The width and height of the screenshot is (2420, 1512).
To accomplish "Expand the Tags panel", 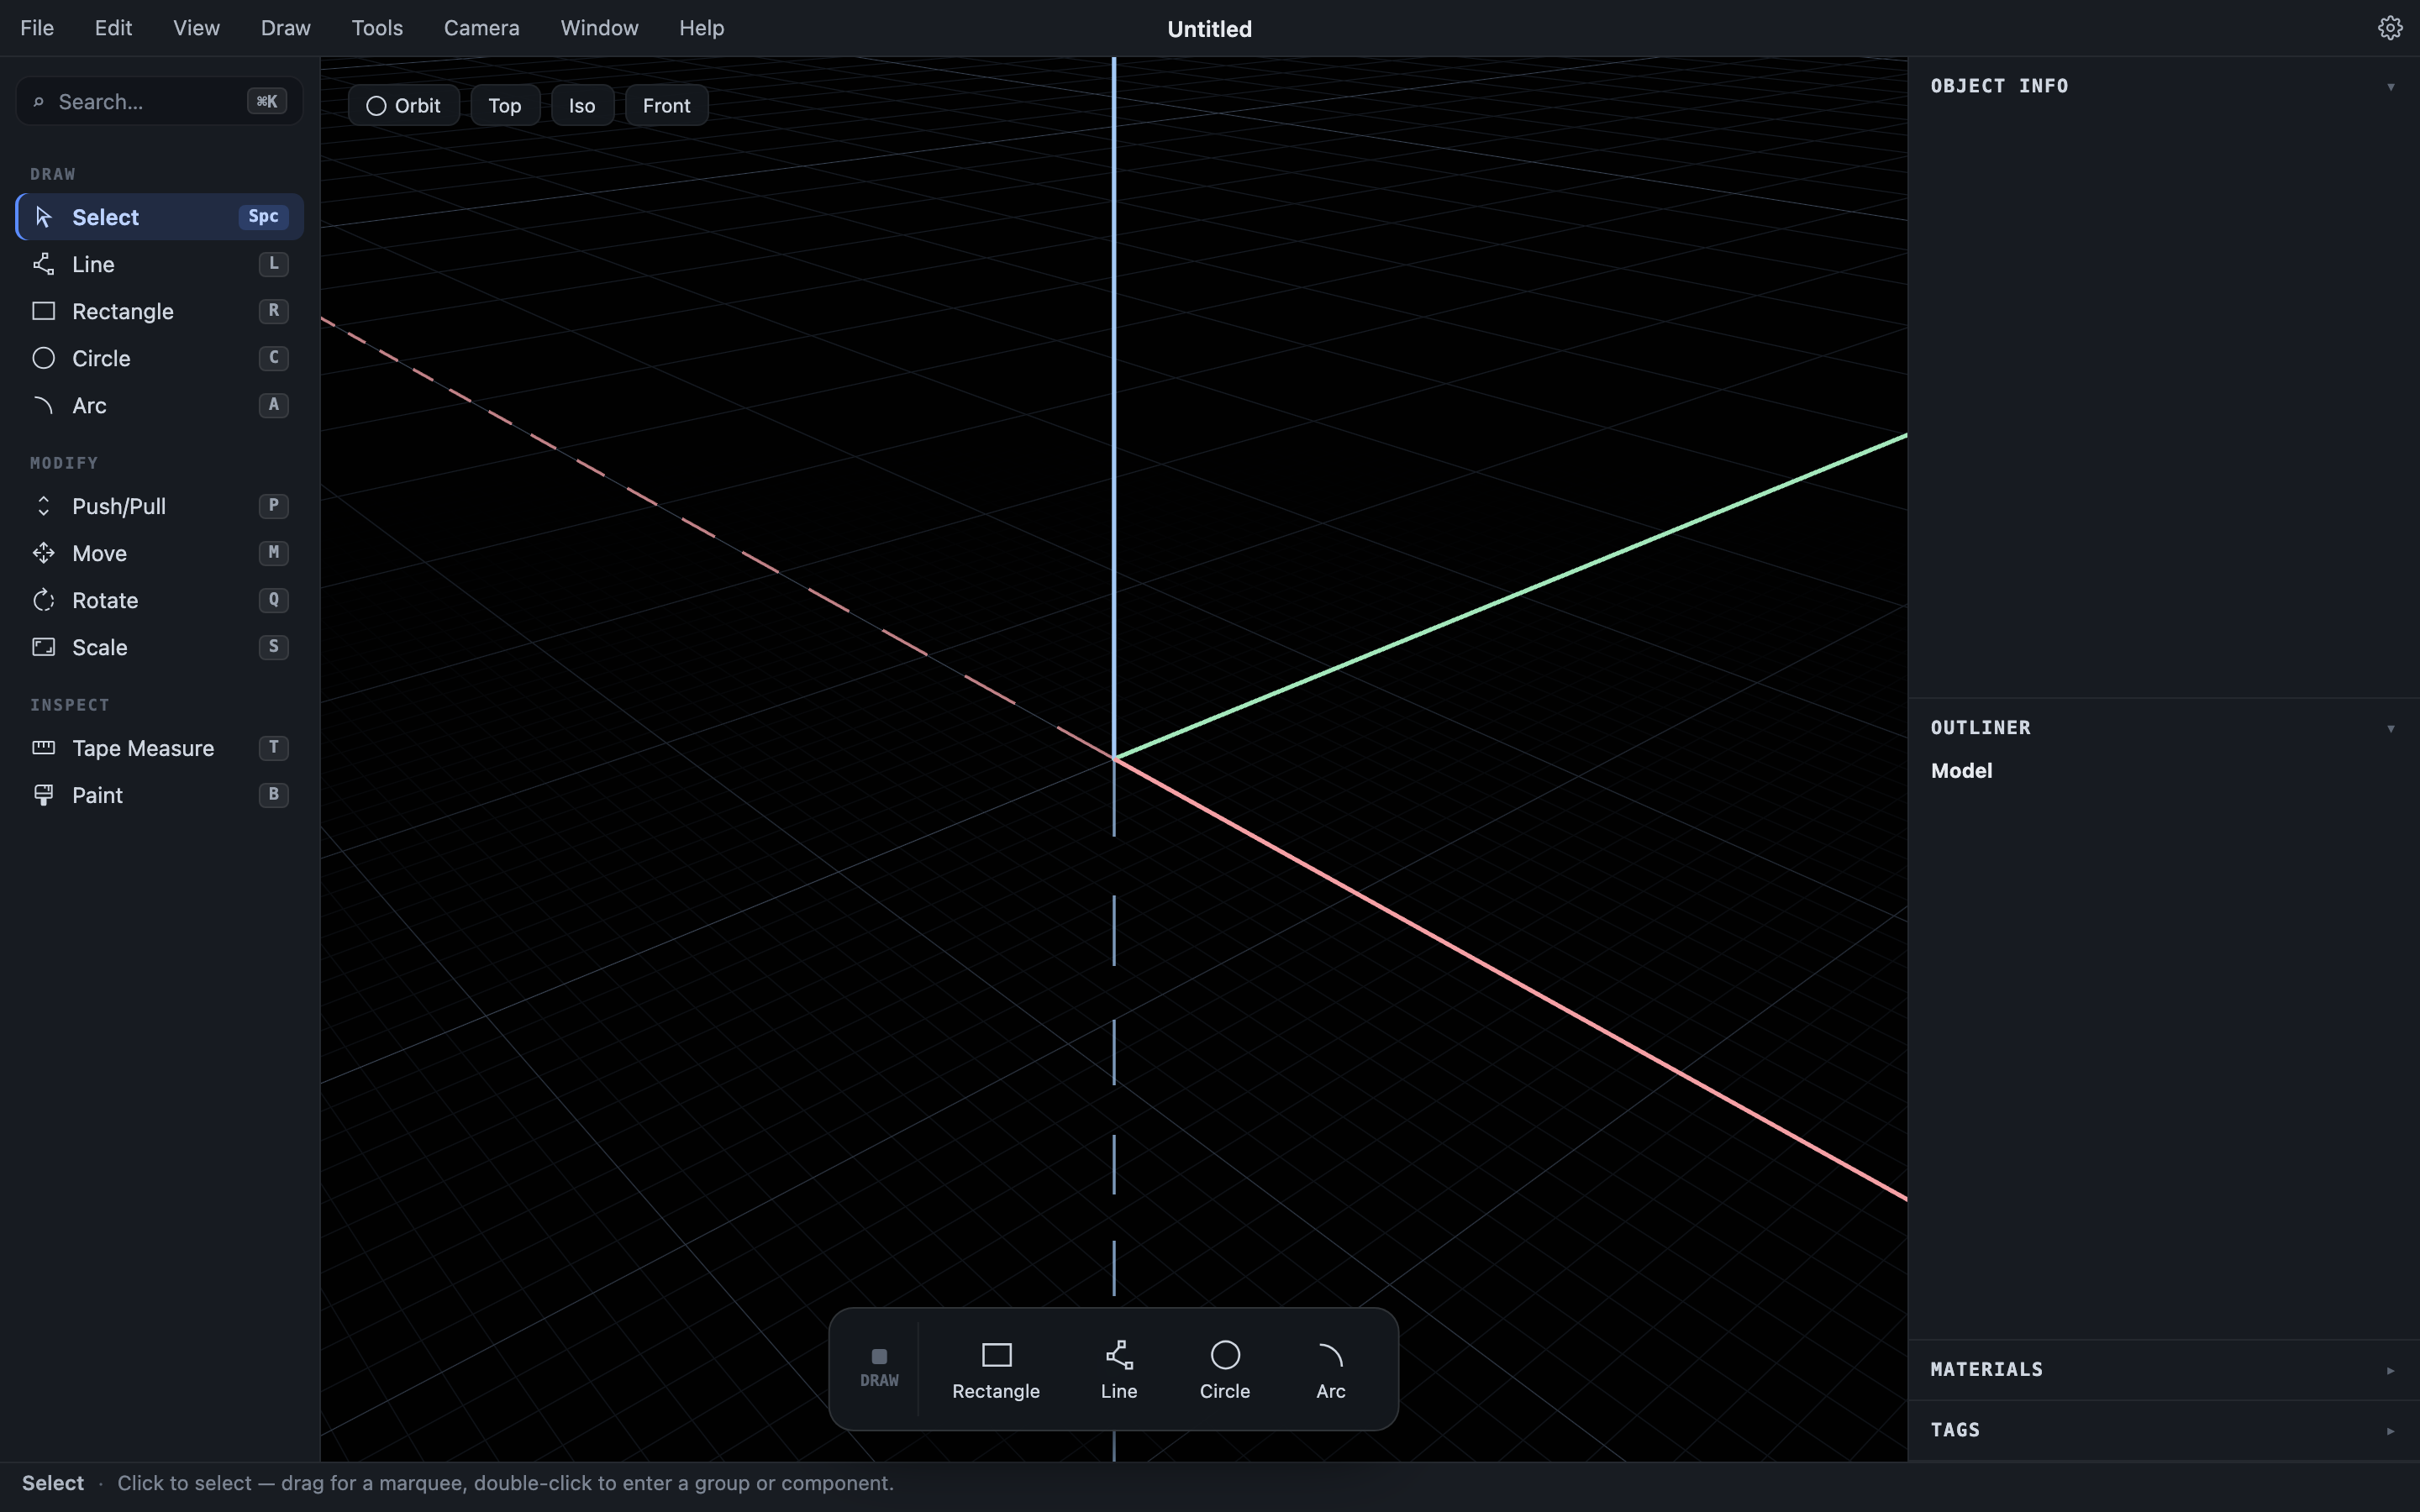I will [x=2391, y=1431].
